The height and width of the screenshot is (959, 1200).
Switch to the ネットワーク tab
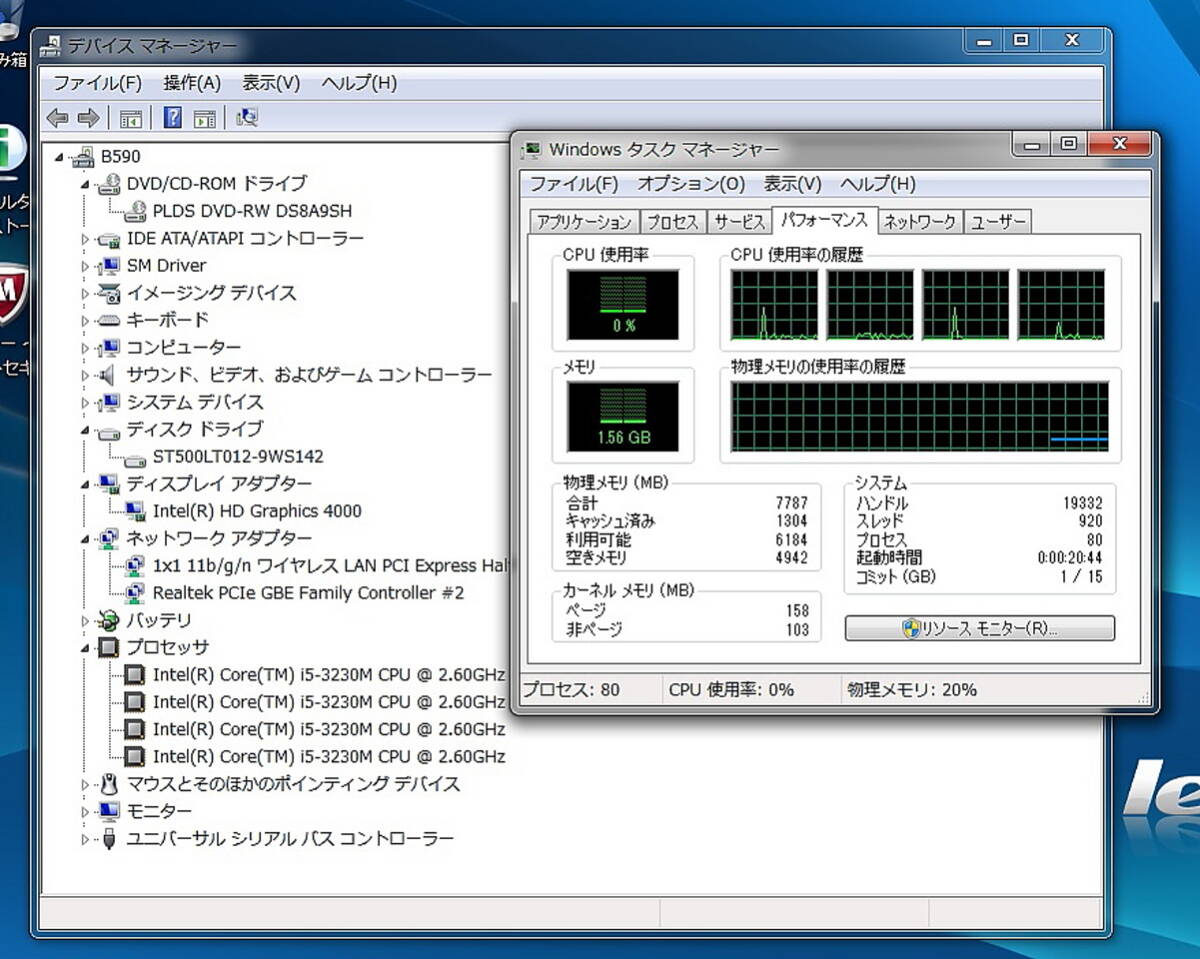pyautogui.click(x=919, y=222)
